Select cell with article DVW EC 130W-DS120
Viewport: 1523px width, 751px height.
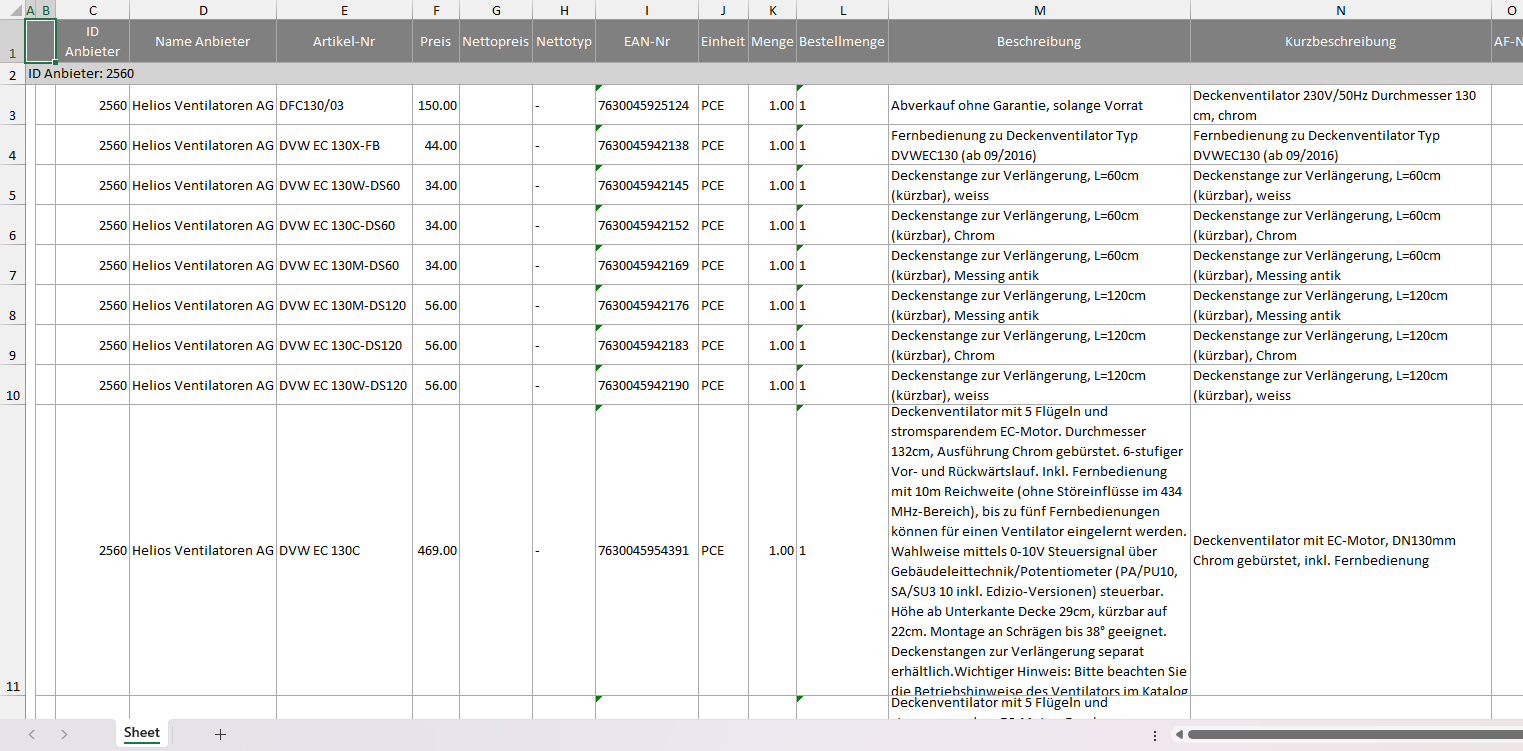(x=344, y=385)
